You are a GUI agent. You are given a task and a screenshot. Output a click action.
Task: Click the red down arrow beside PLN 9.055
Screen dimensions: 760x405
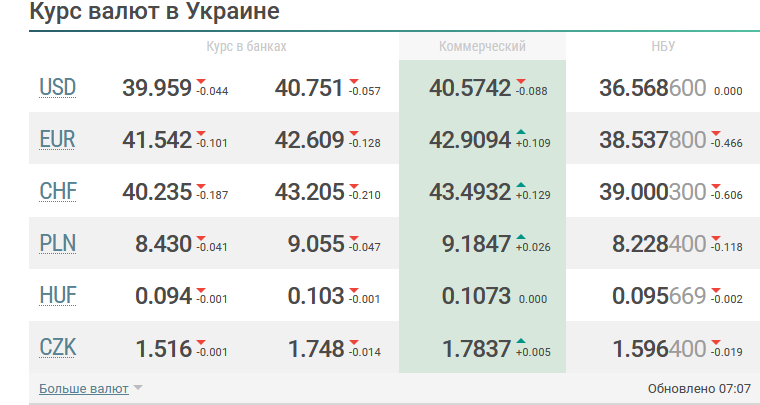(352, 237)
